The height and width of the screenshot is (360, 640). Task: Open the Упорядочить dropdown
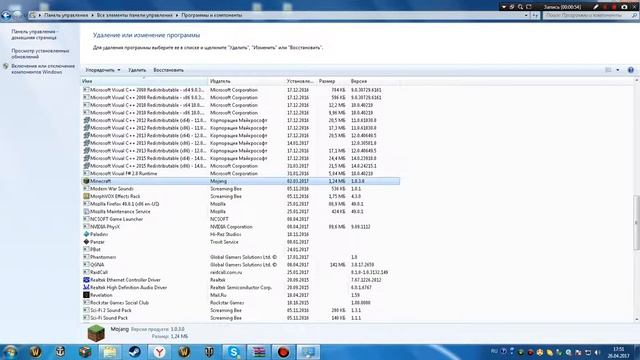(x=103, y=70)
